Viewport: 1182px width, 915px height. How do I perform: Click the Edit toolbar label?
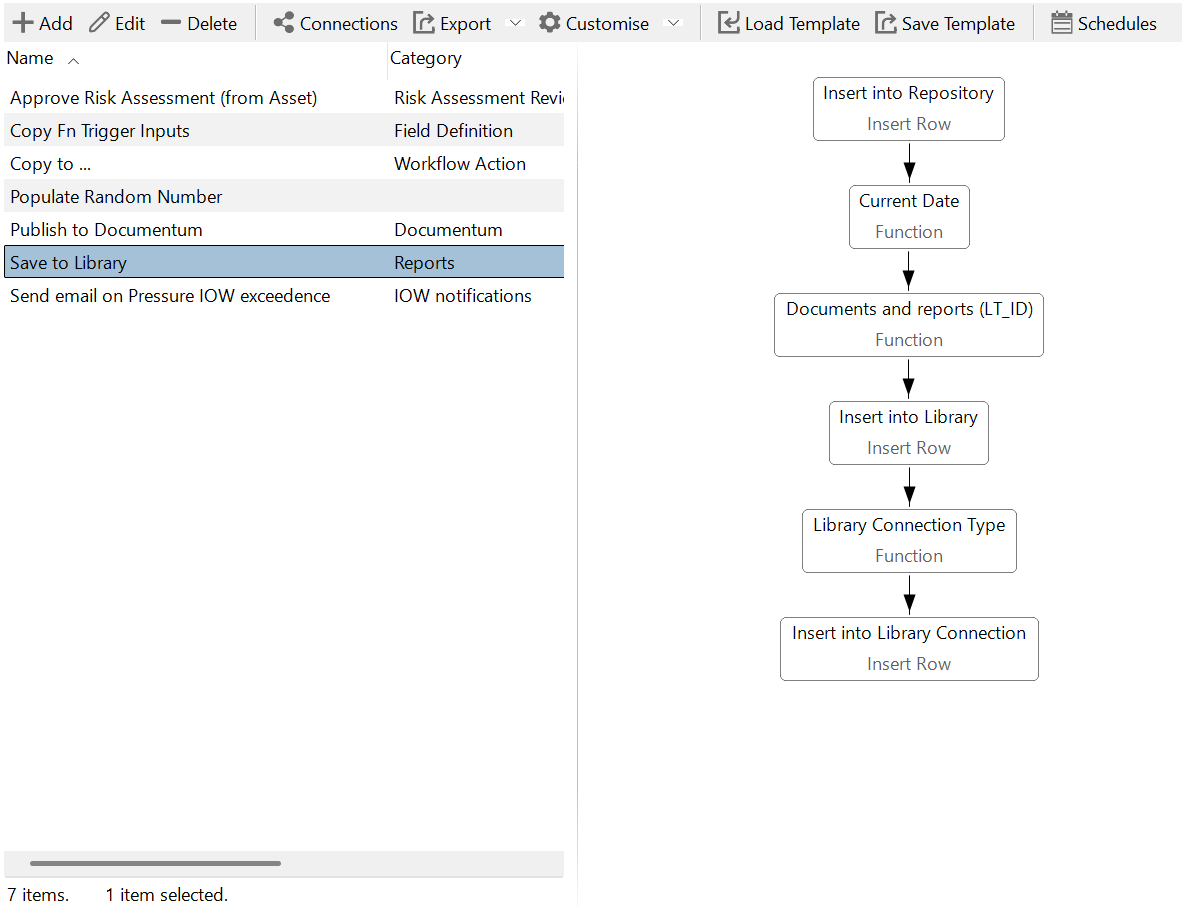(130, 23)
